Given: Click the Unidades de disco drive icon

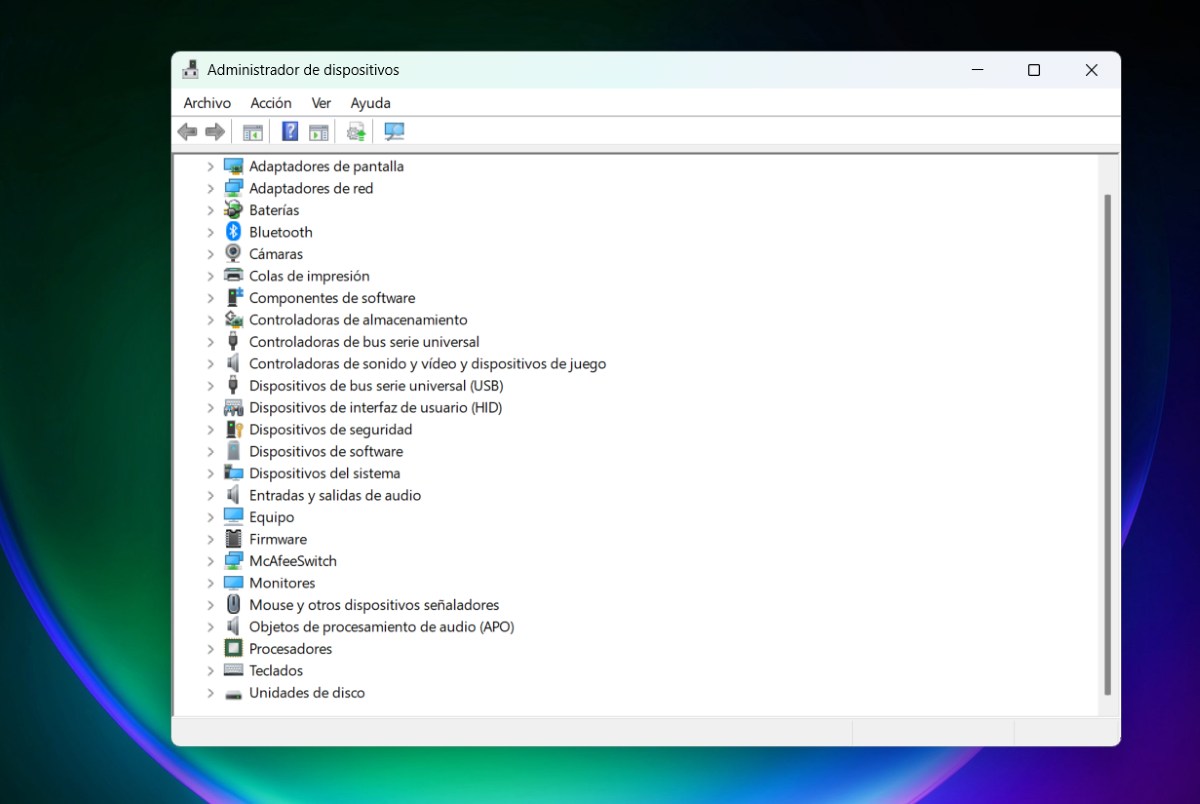Looking at the screenshot, I should point(233,693).
